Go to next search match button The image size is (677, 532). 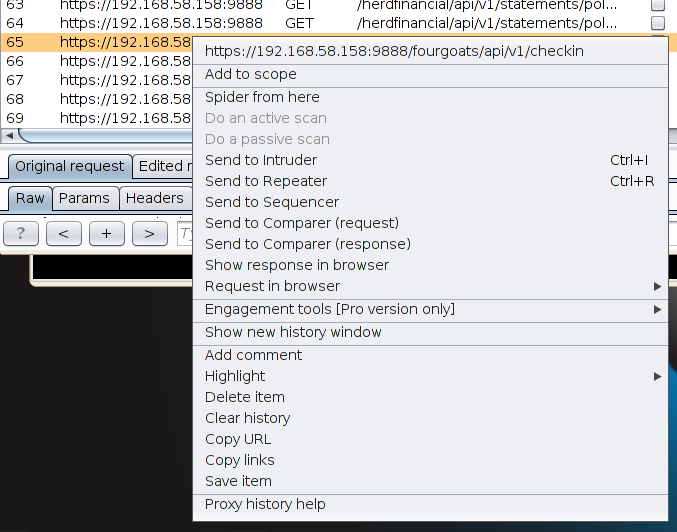(x=149, y=234)
